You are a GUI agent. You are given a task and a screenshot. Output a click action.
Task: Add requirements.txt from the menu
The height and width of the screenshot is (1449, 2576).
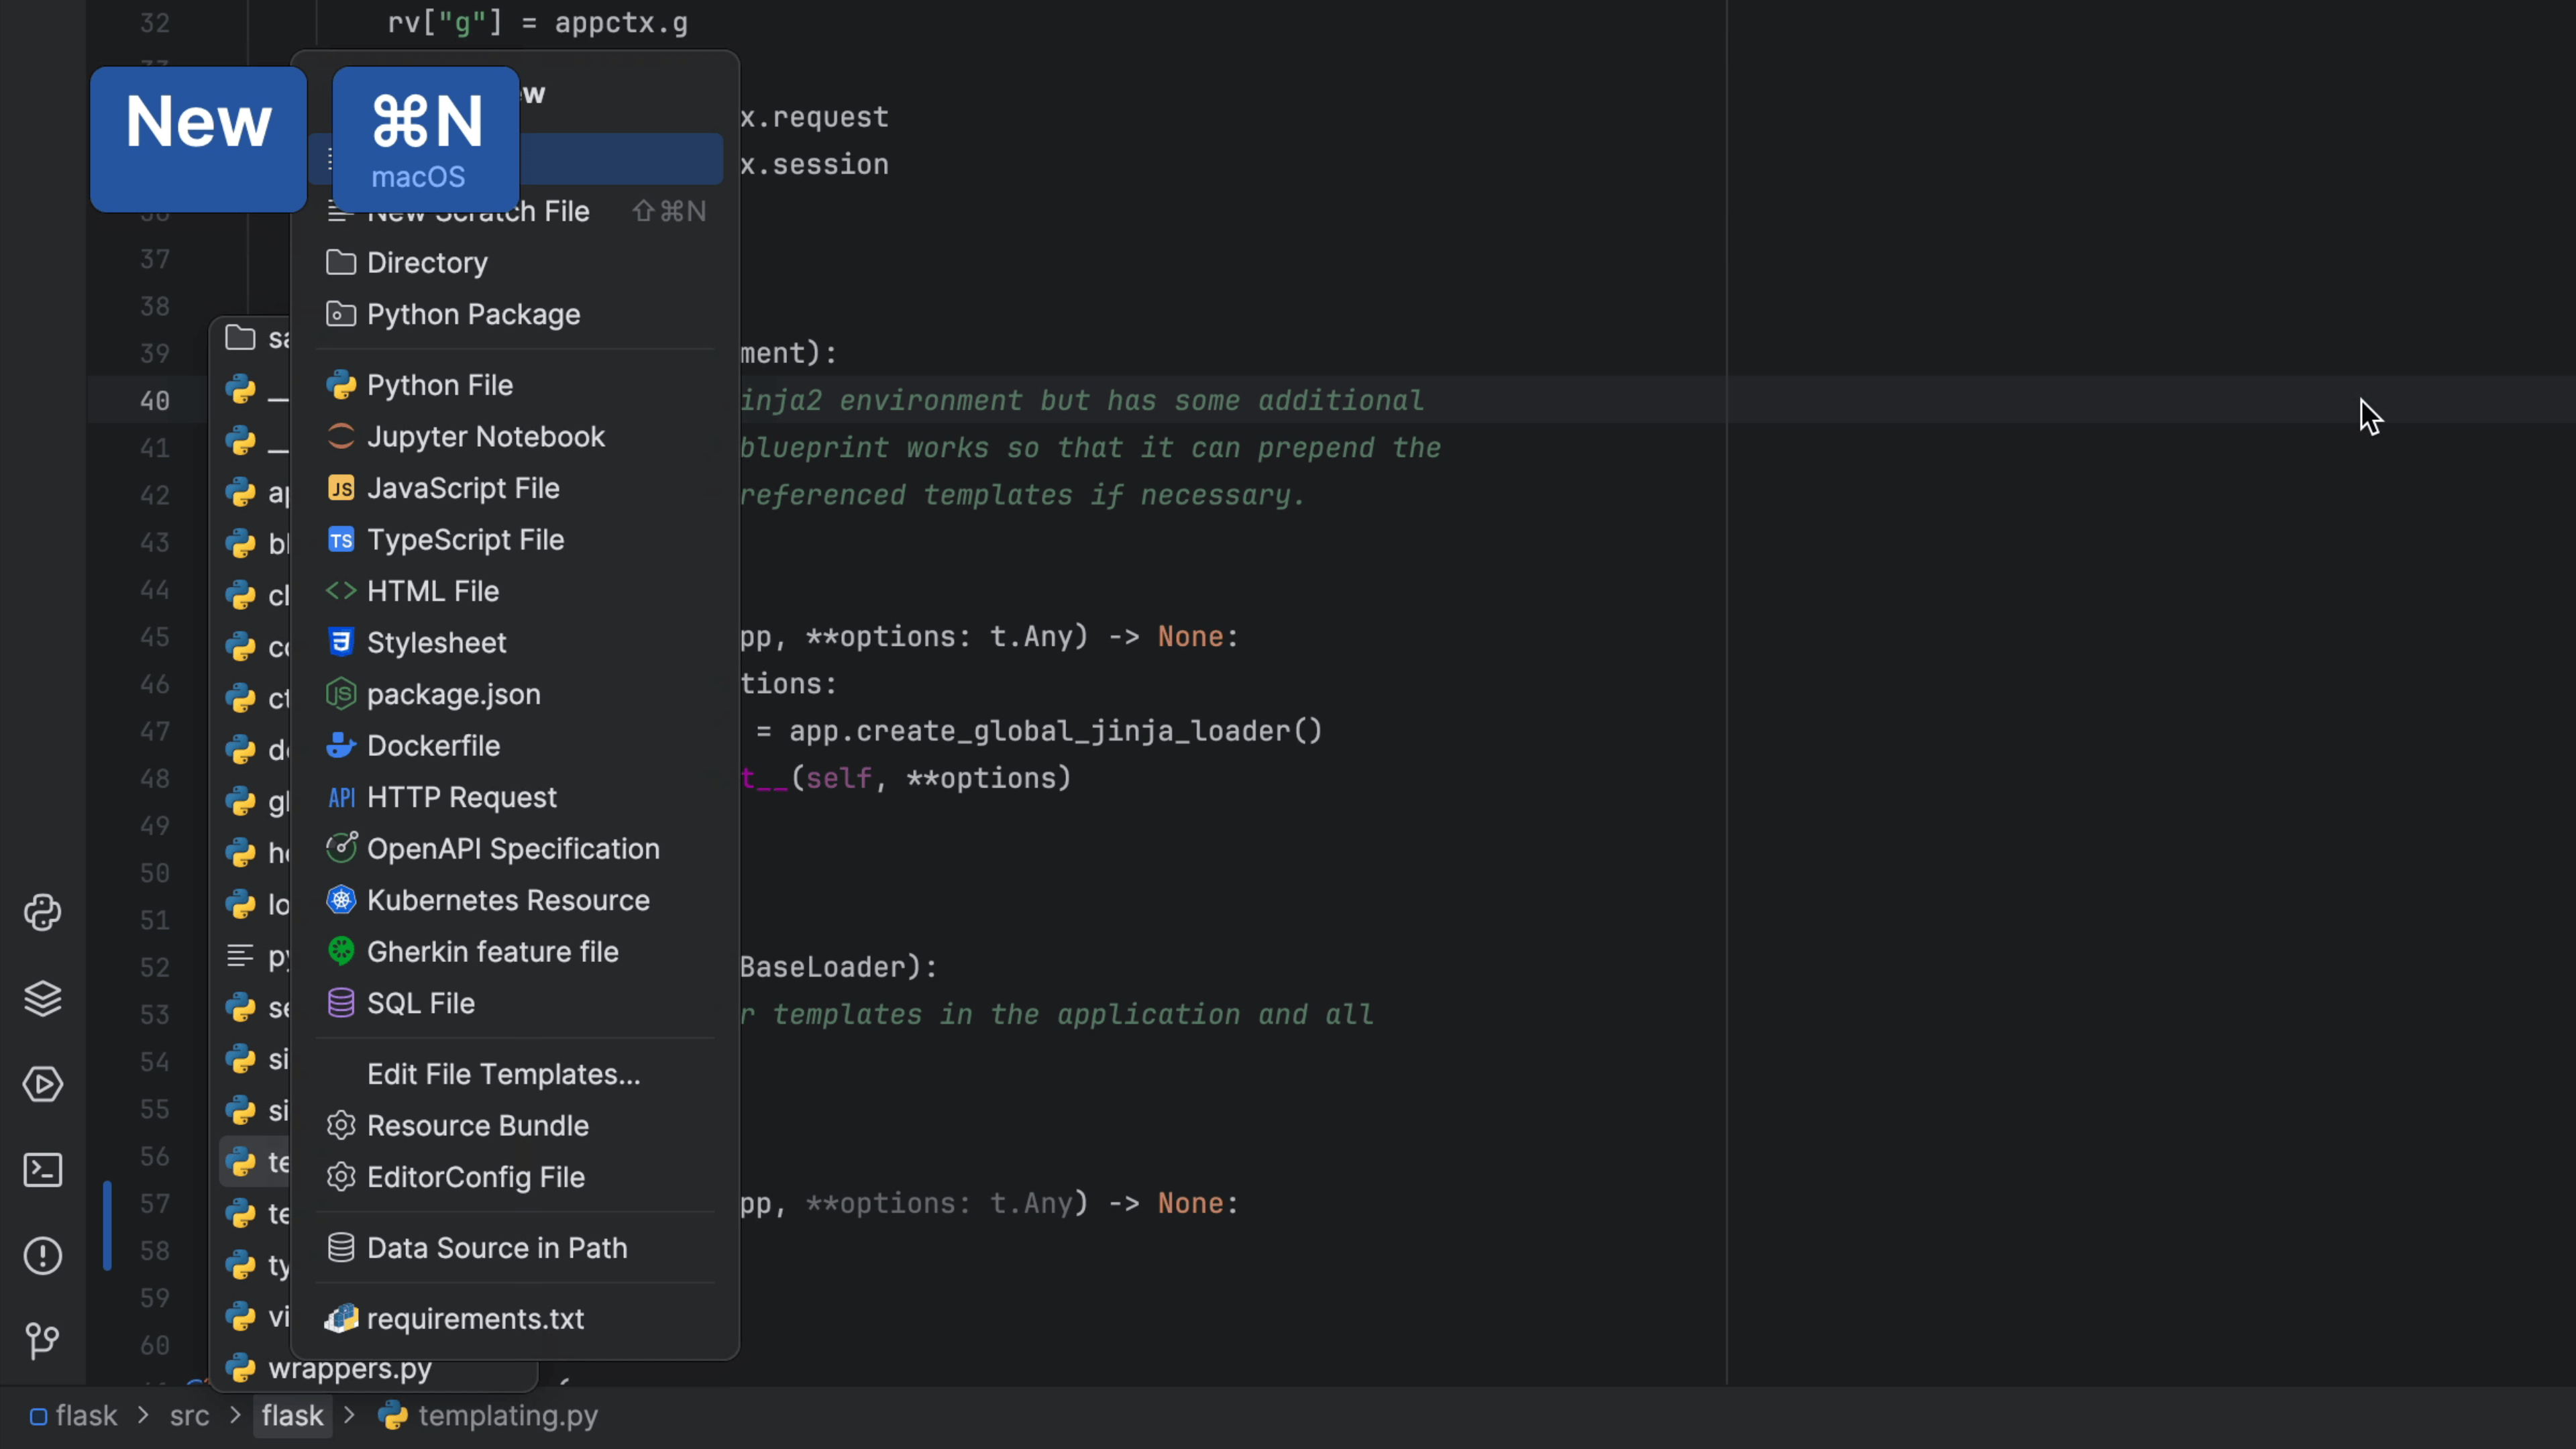tap(475, 1319)
